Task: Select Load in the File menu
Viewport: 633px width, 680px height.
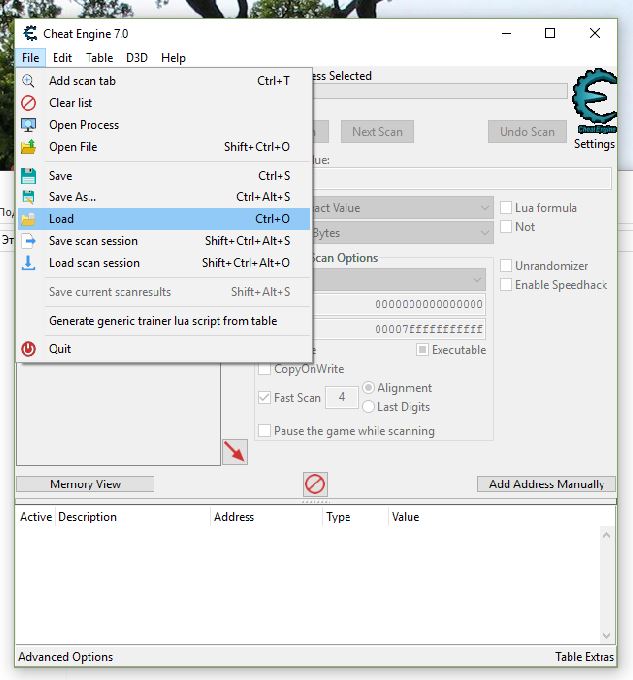Action: tap(164, 219)
